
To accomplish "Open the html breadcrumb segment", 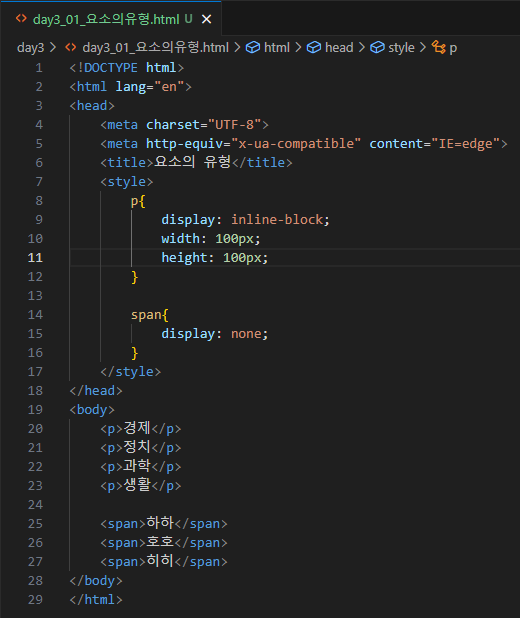I will tap(276, 48).
